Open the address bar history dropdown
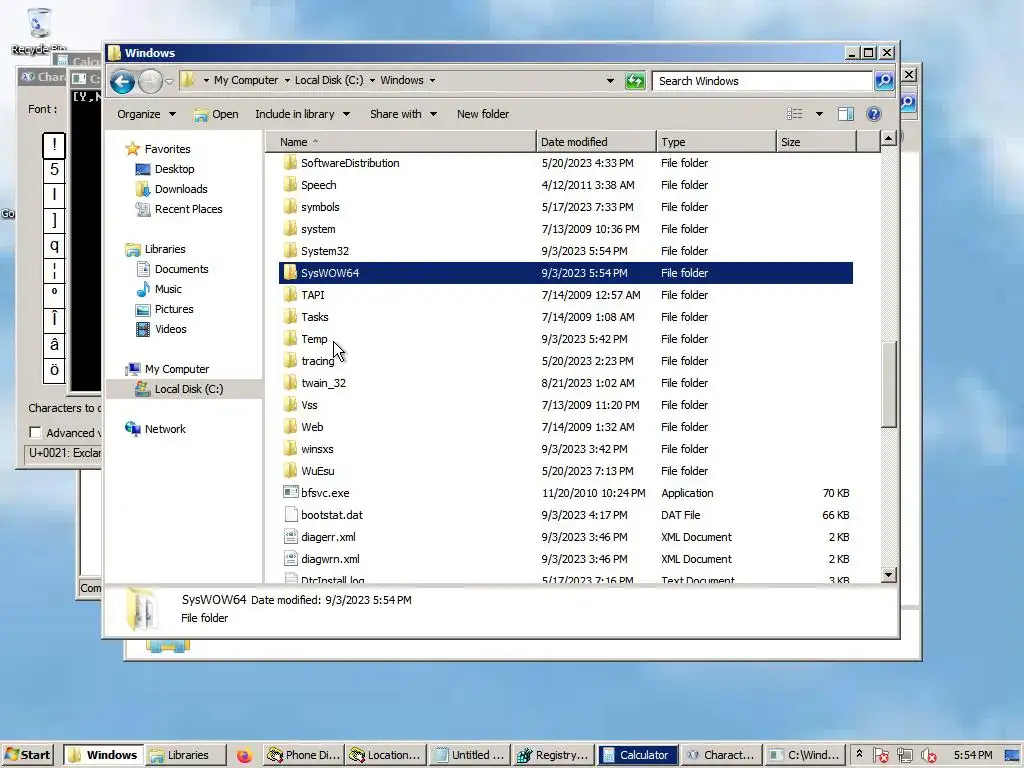1024x768 pixels. tap(610, 81)
